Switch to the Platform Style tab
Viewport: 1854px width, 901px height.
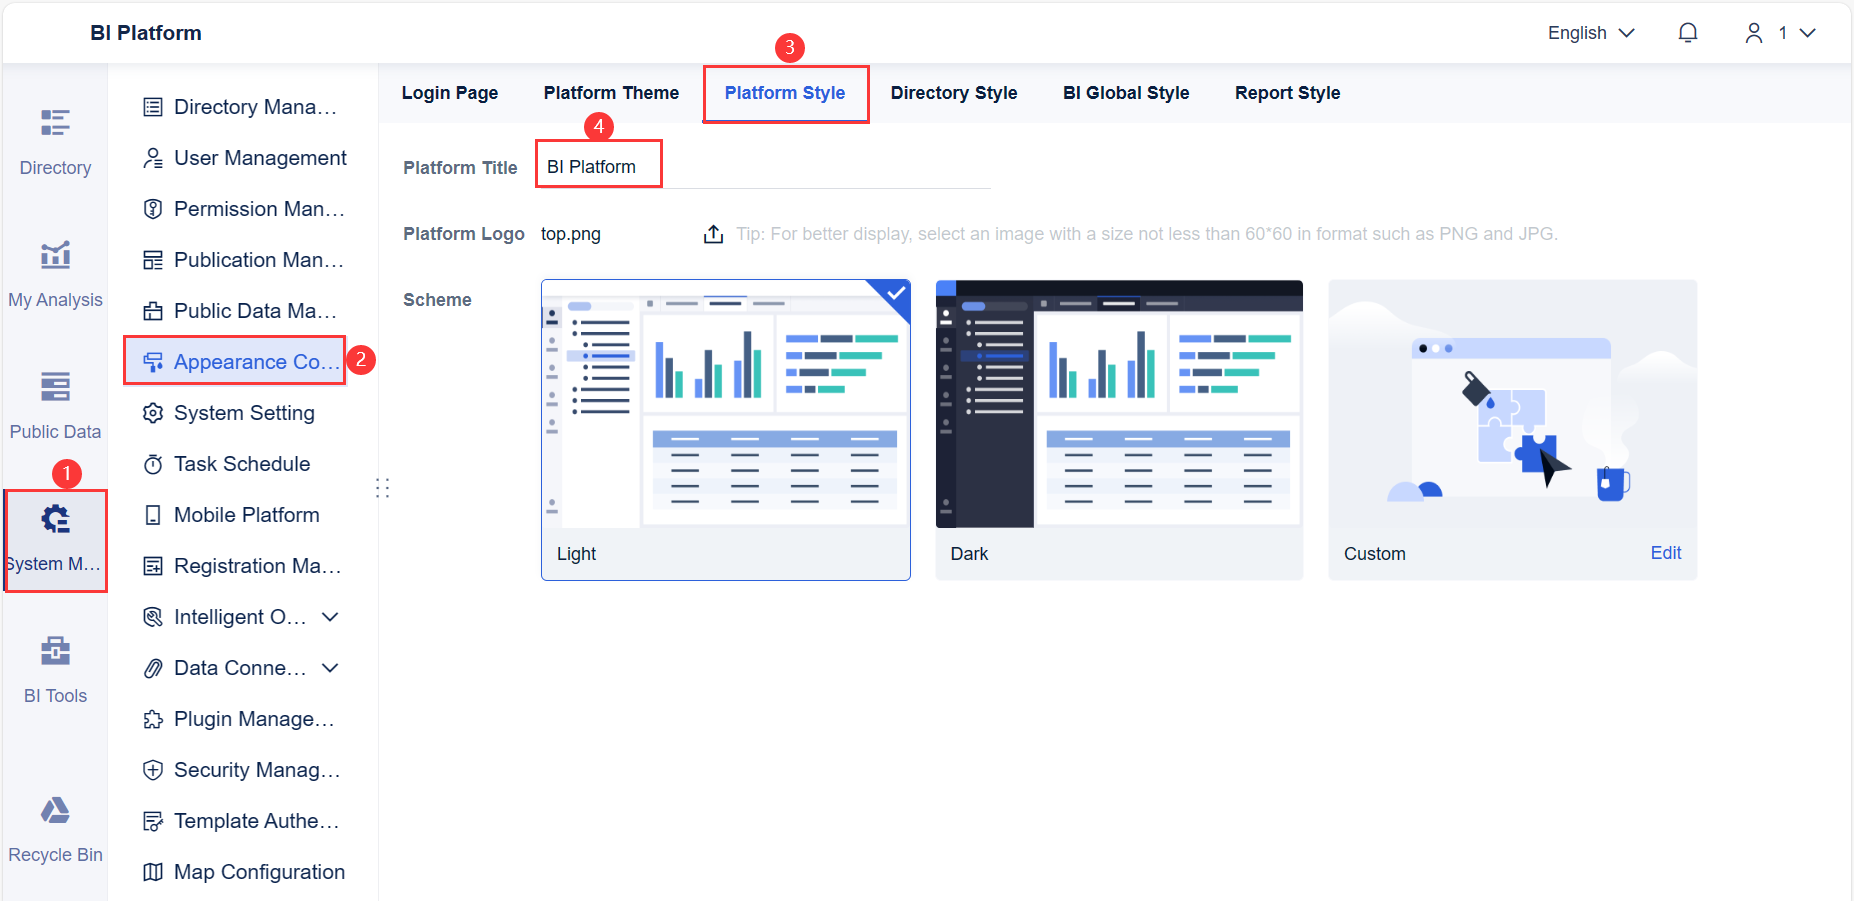(785, 93)
